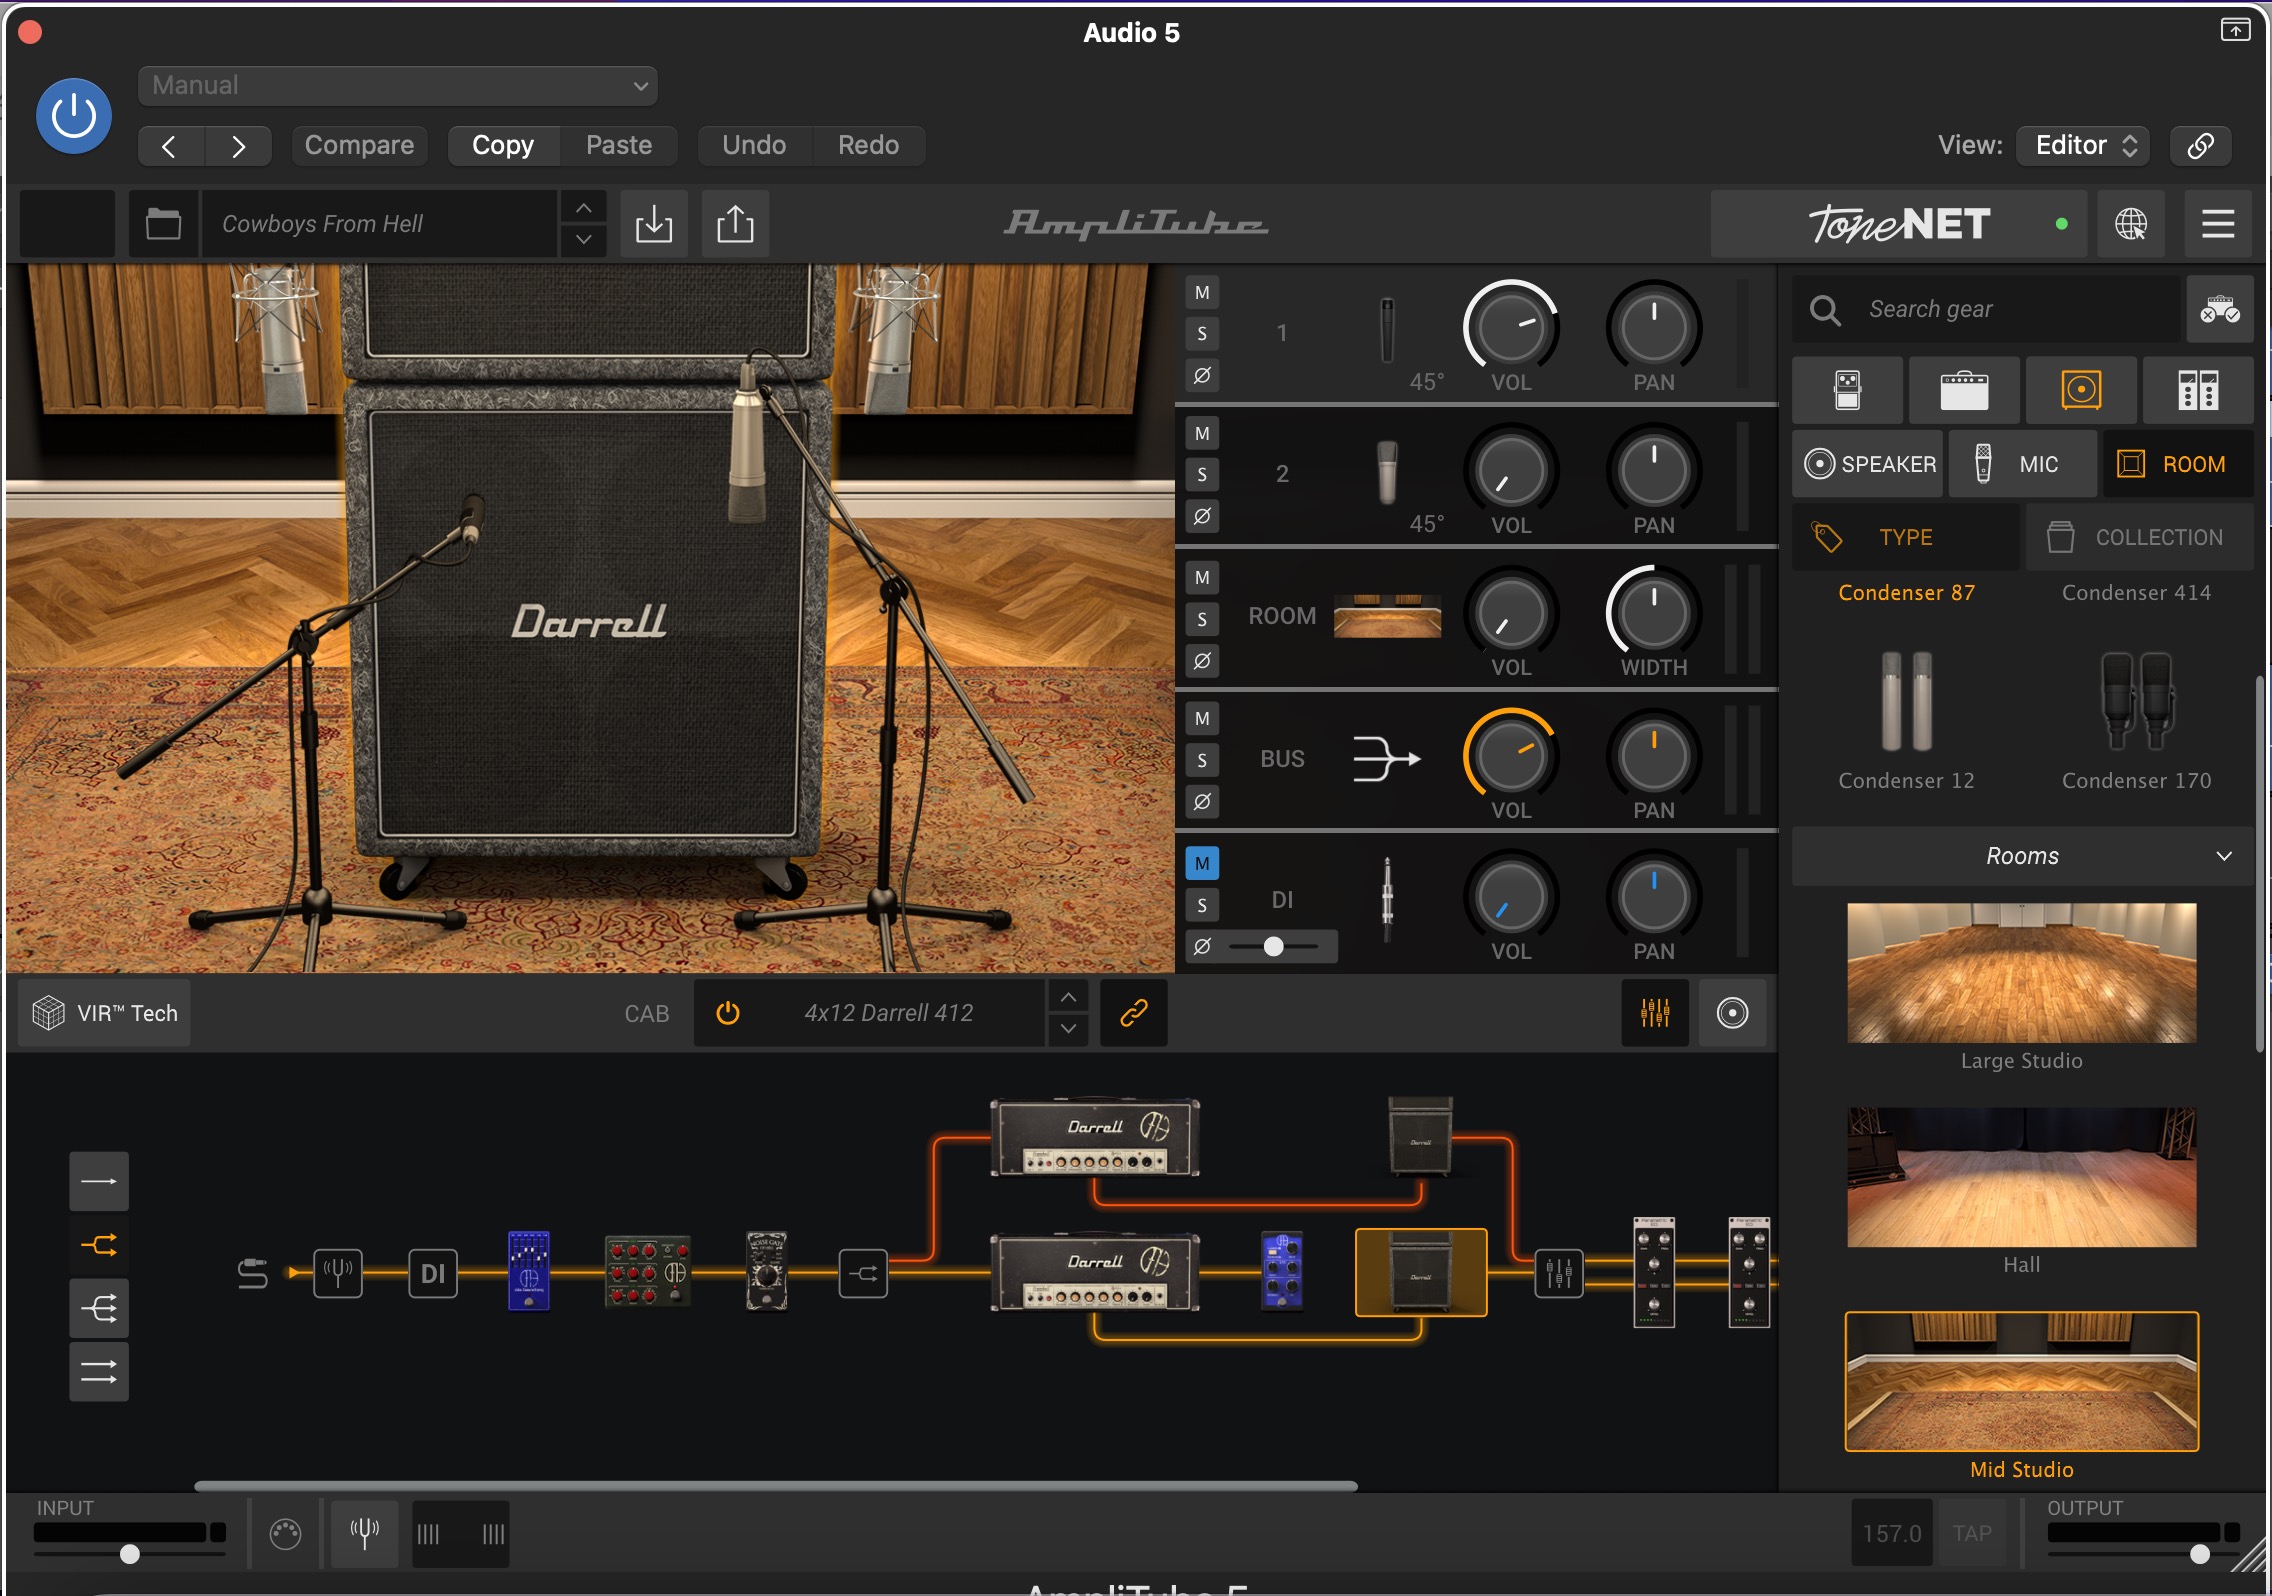Go to previous preset with left arrow
Viewport: 2272px width, 1596px height.
pos(170,146)
